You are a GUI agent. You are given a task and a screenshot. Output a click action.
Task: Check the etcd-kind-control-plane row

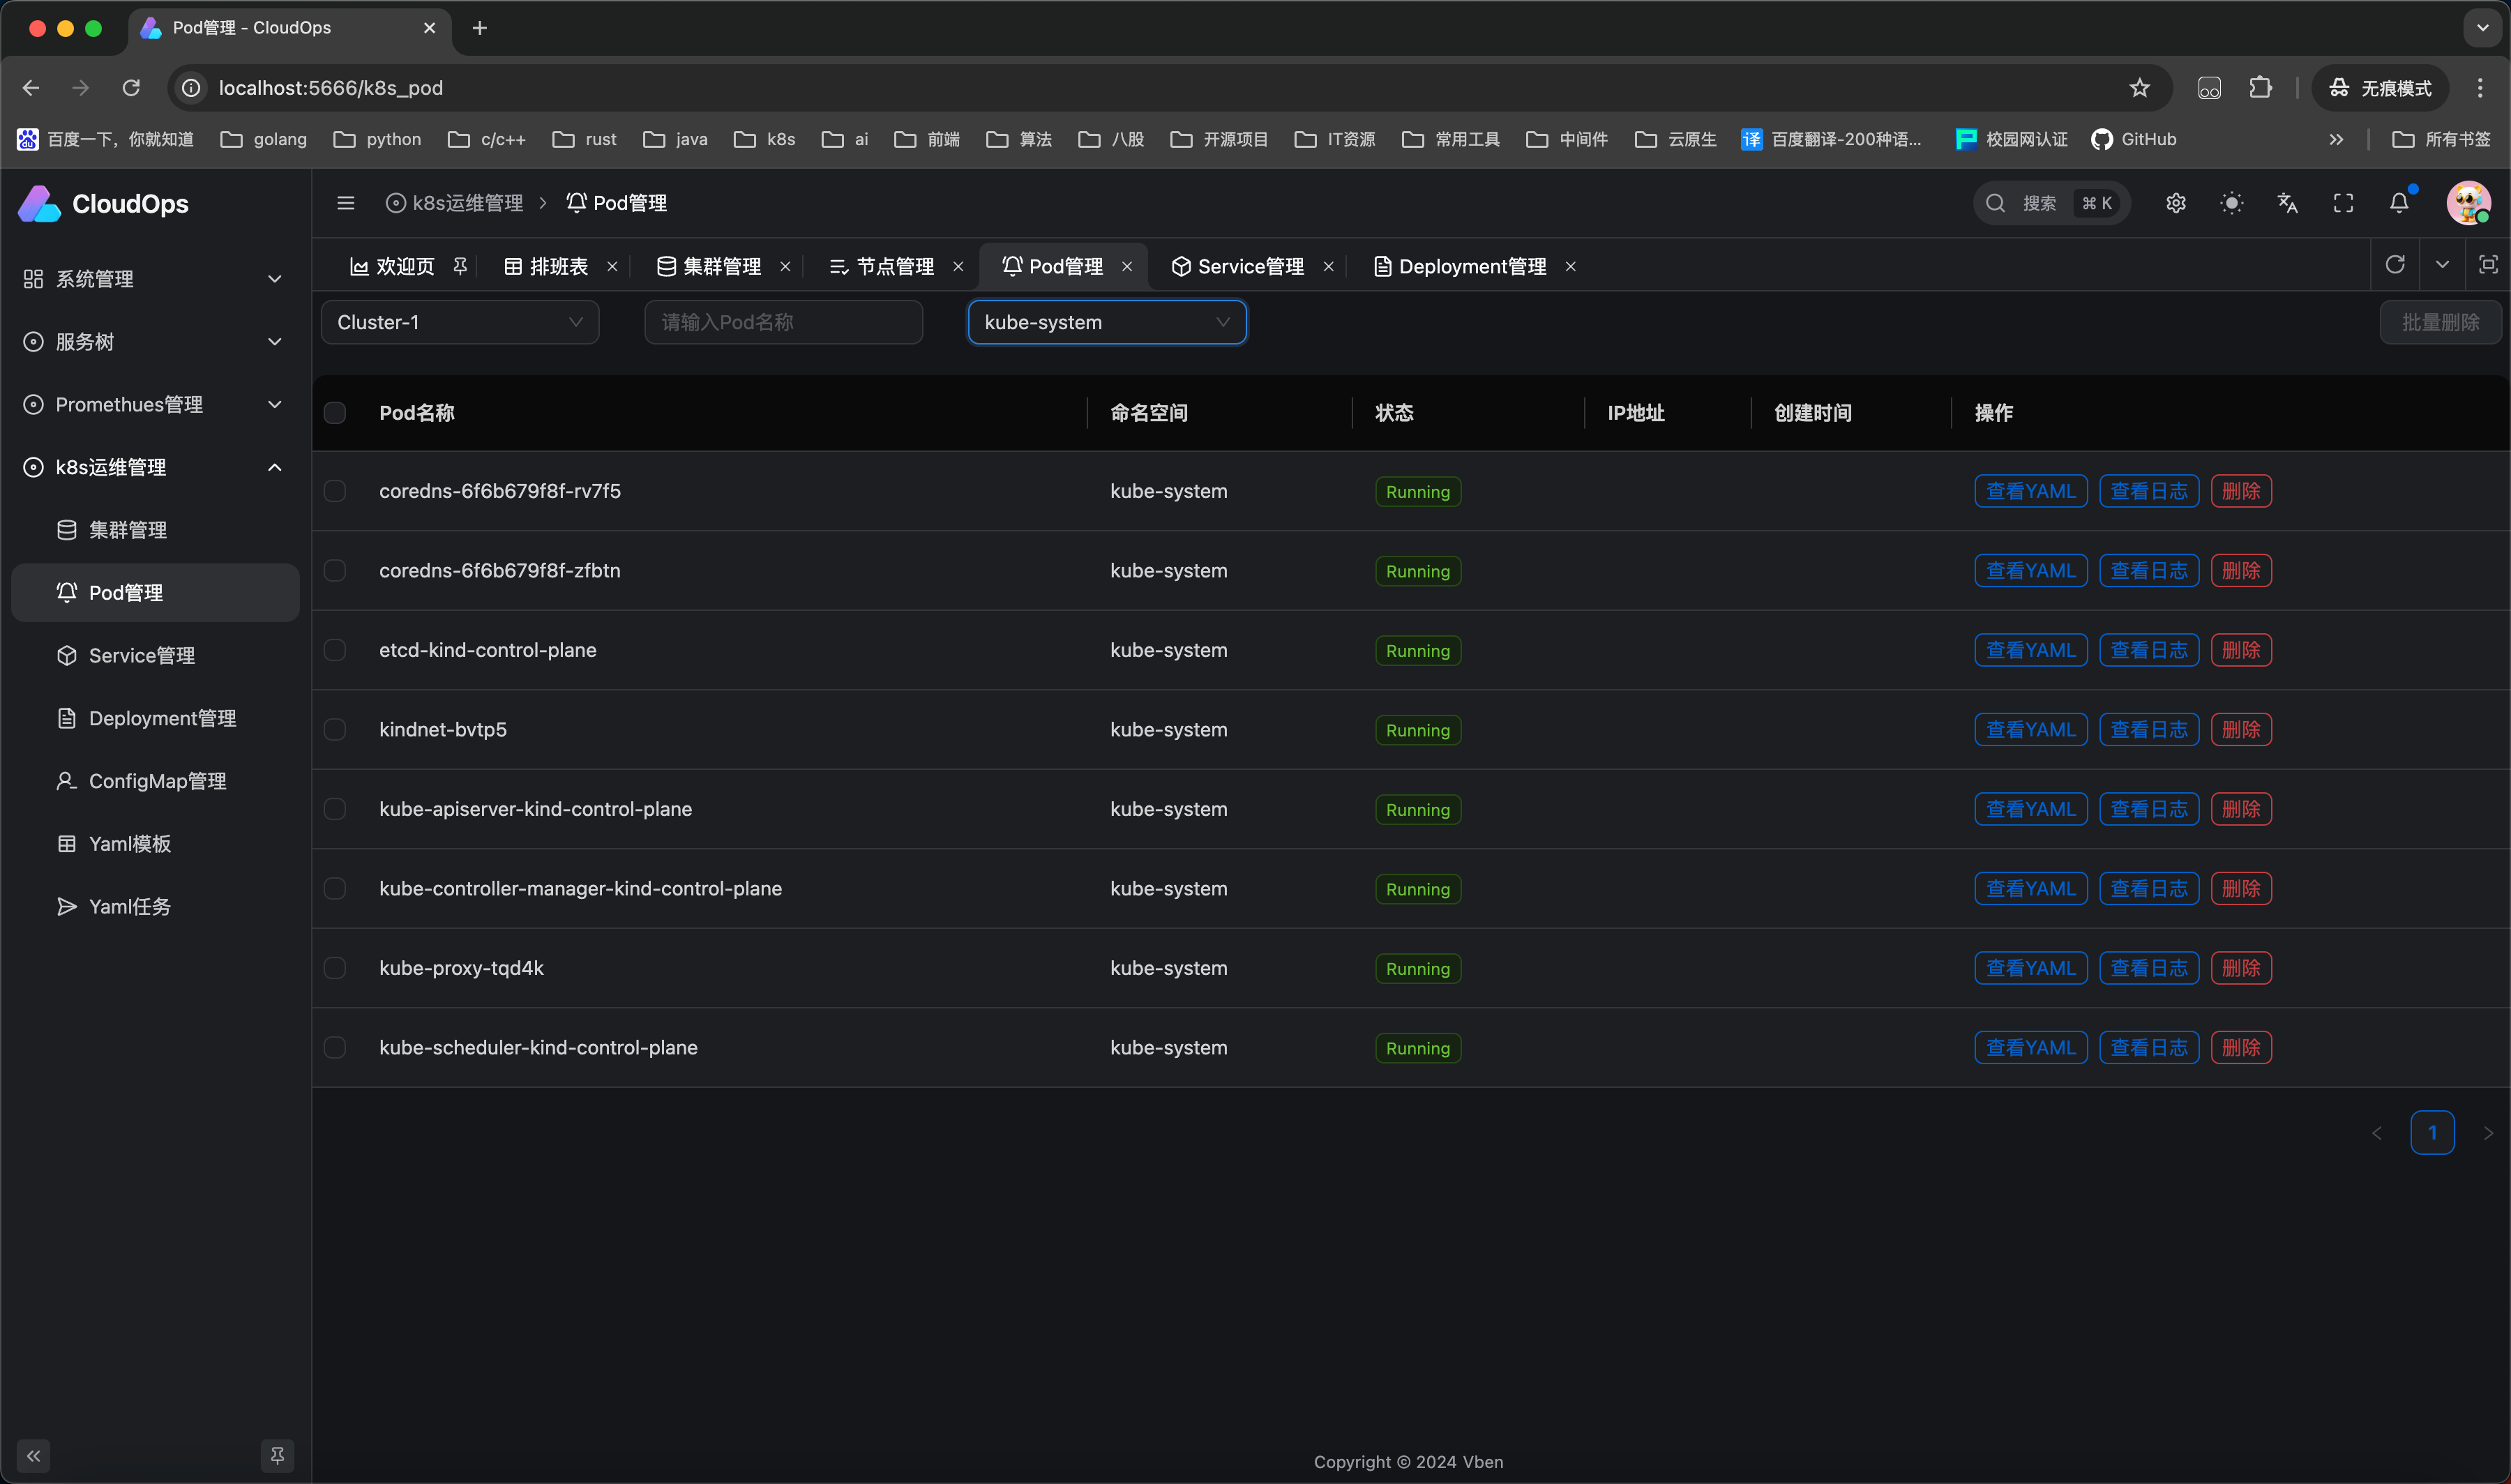[335, 650]
